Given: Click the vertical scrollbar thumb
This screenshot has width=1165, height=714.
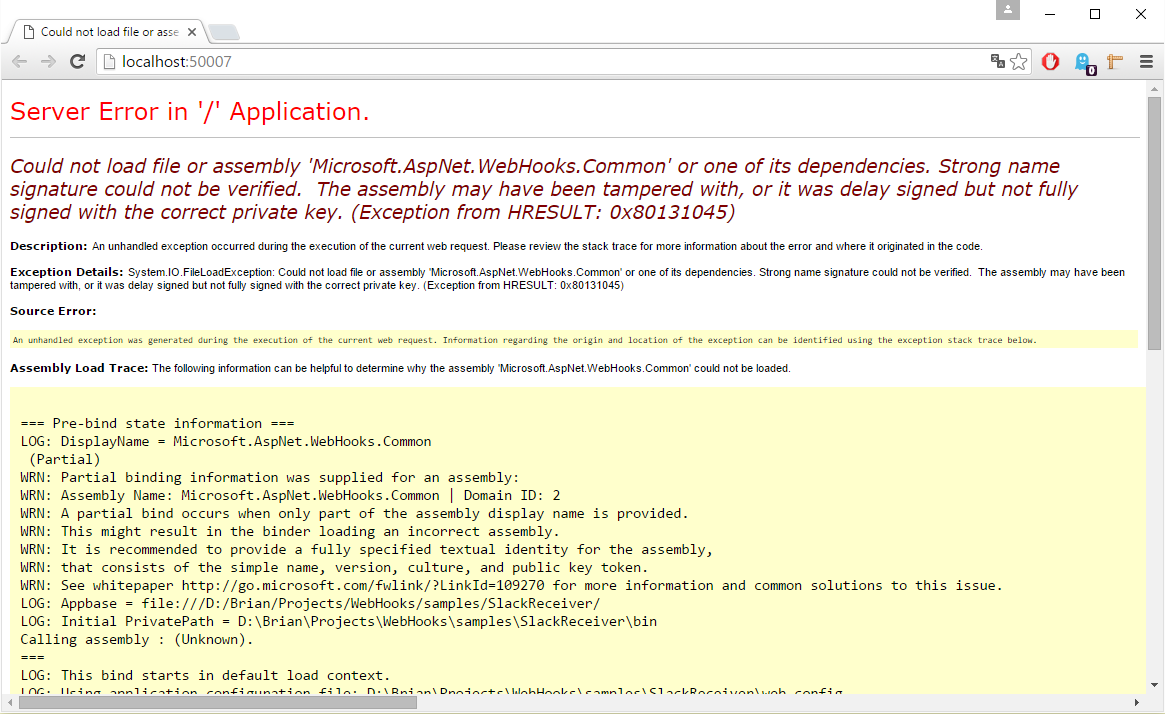Looking at the screenshot, I should click(1154, 223).
